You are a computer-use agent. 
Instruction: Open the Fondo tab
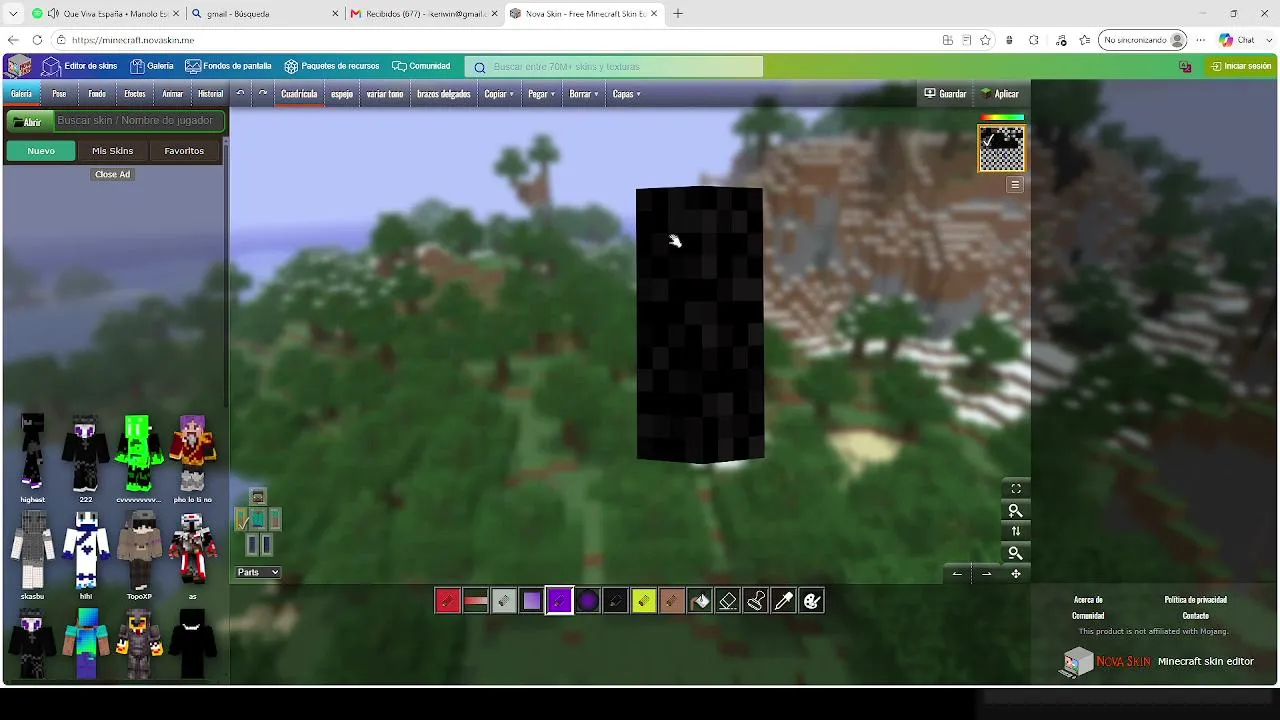97,94
